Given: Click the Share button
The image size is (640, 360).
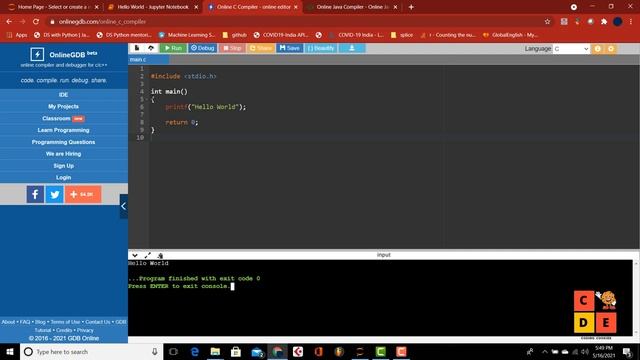Looking at the screenshot, I should (260, 48).
